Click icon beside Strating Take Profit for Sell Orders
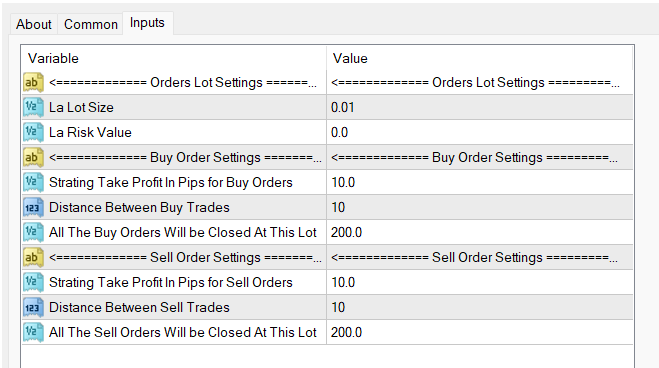 click(x=33, y=282)
